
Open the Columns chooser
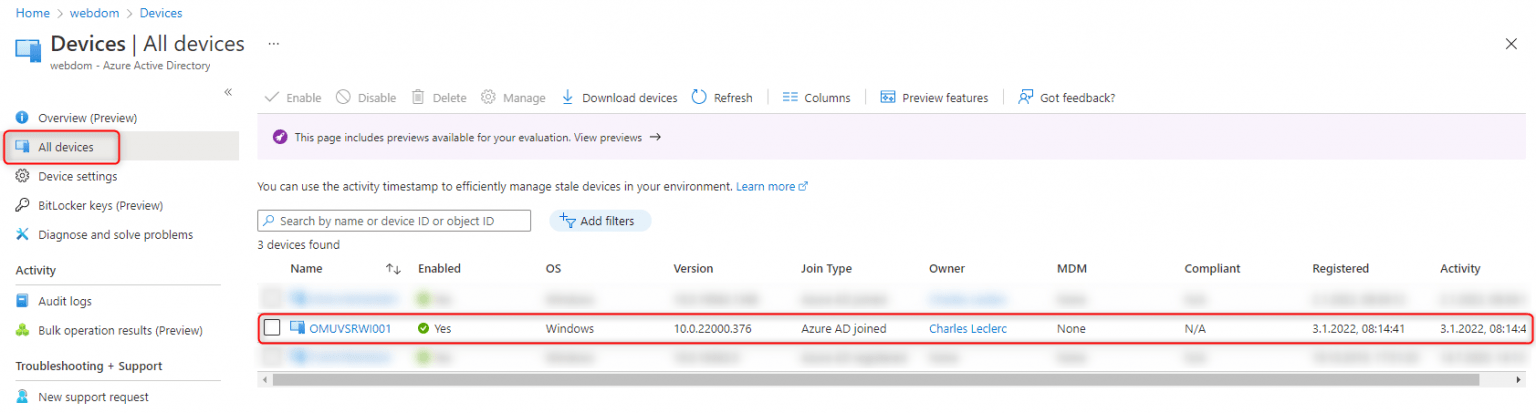coord(816,97)
